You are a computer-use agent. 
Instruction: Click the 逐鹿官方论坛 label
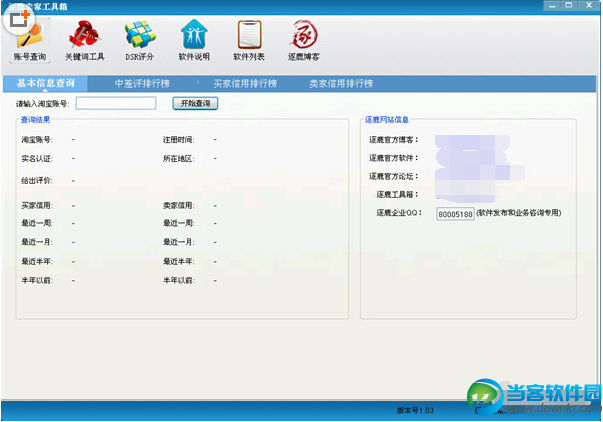393,176
